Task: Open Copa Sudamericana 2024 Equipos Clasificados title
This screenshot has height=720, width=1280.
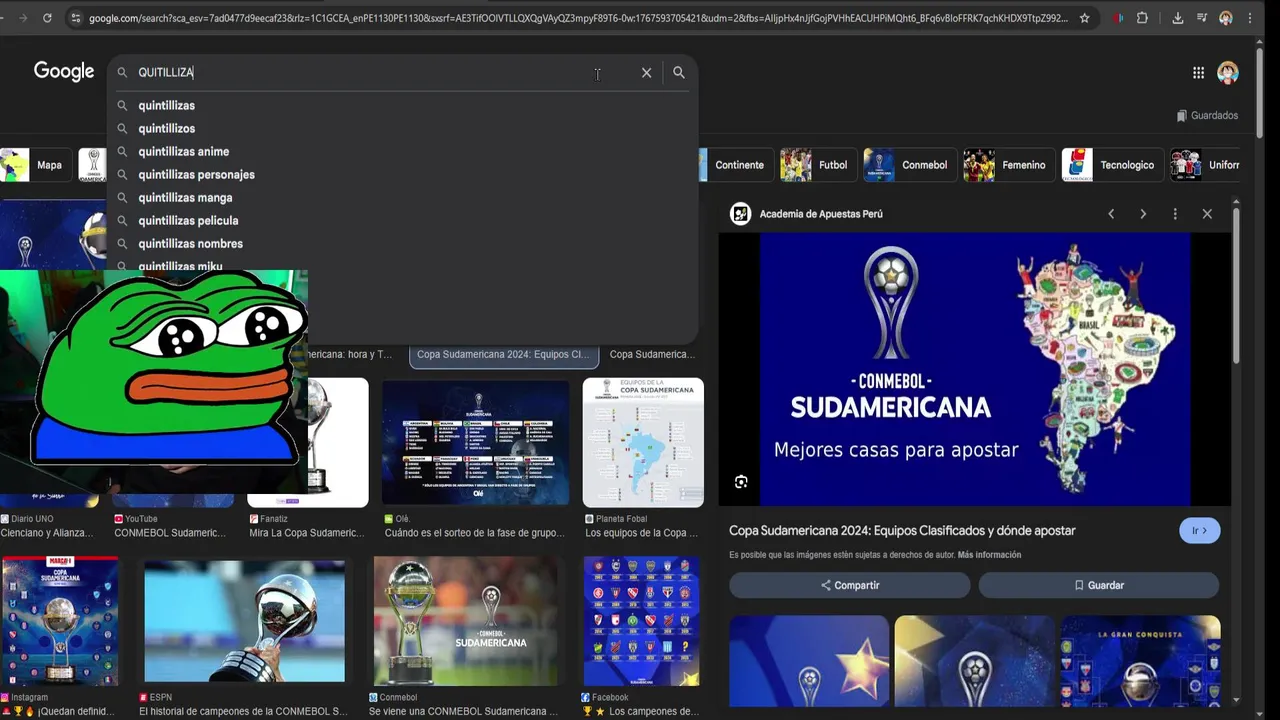Action: coord(902,531)
